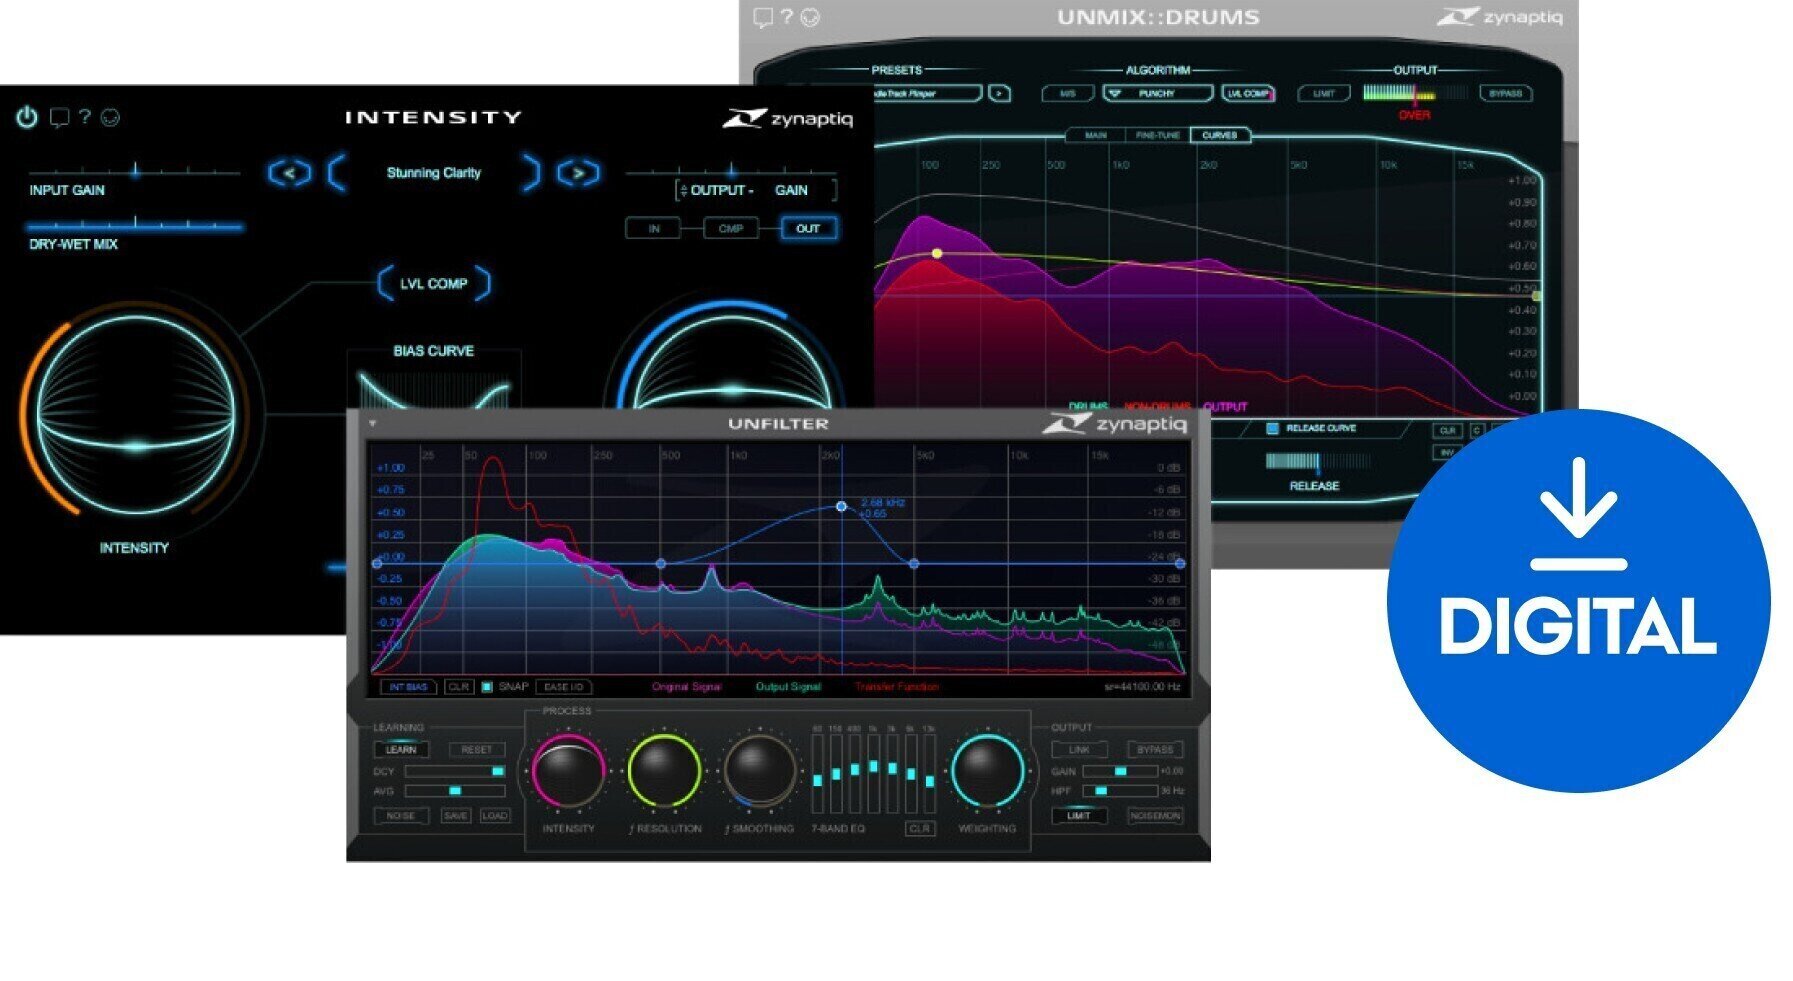Image resolution: width=1793 pixels, height=981 pixels.
Task: Select the MAIN tab in UNMIX::DRUMS
Action: (x=1096, y=134)
